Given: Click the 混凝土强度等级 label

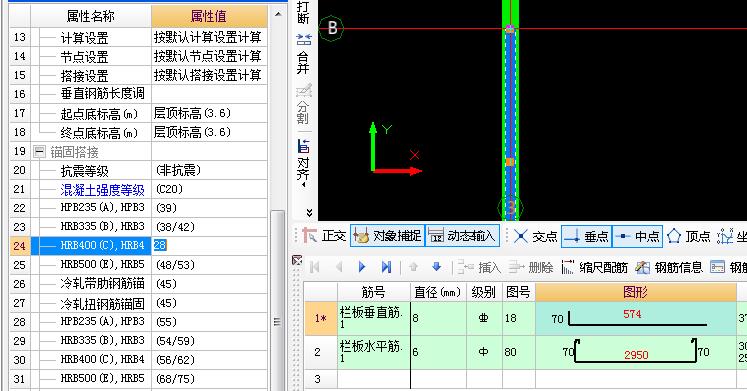Looking at the screenshot, I should (102, 190).
